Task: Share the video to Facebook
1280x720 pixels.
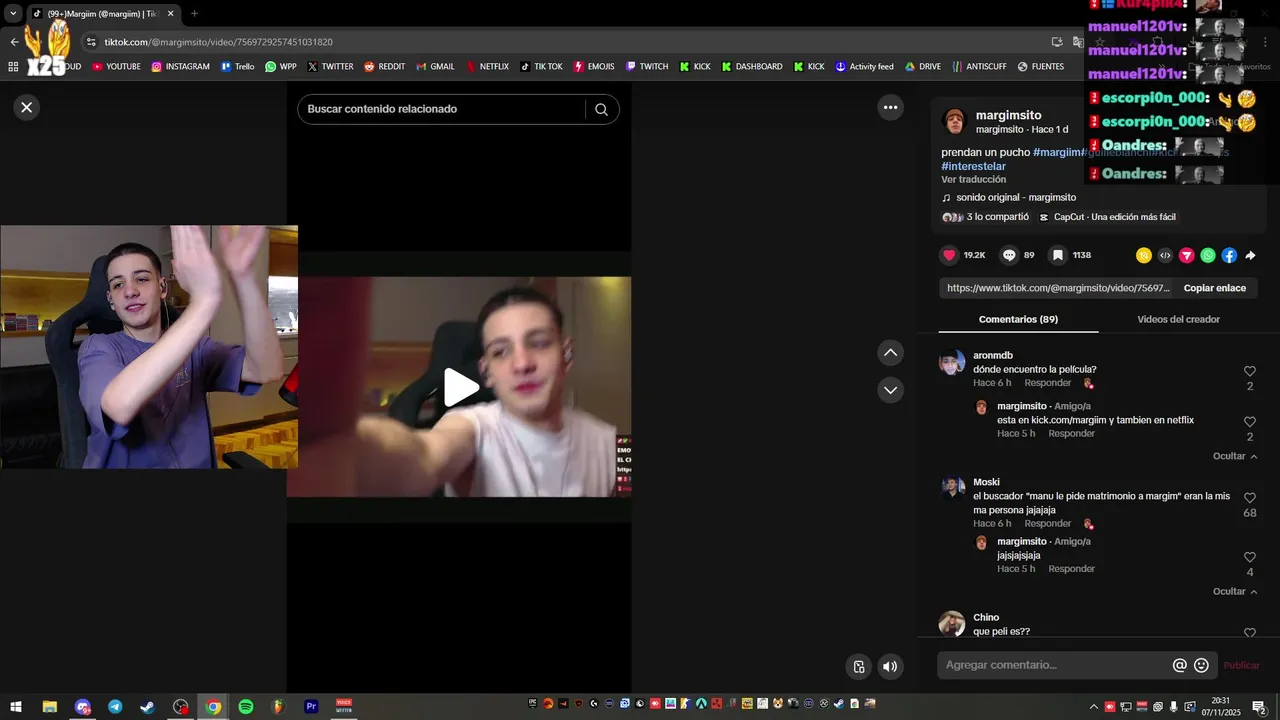Action: click(x=1229, y=255)
